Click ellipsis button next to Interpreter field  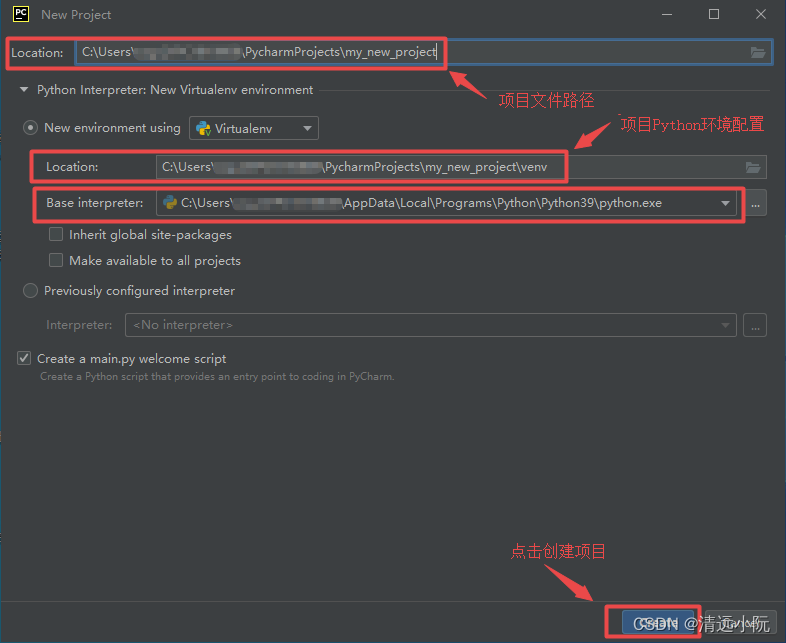click(x=755, y=325)
